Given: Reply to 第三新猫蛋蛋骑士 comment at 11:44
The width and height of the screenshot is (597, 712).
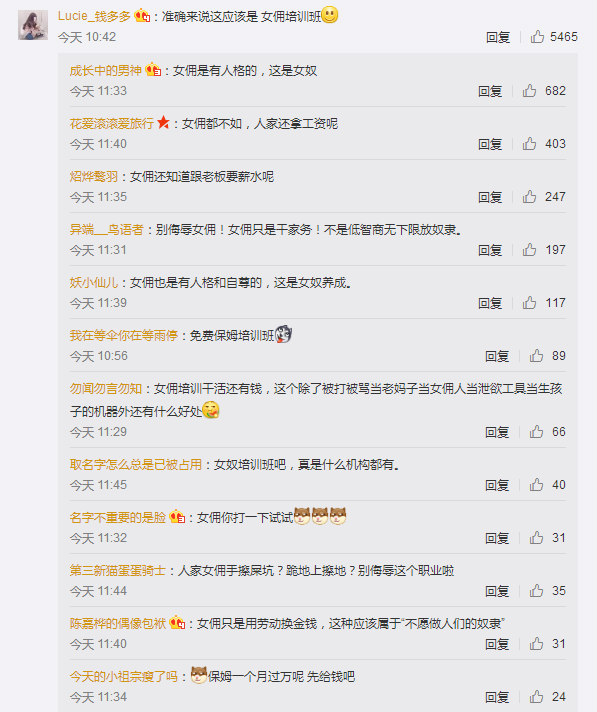Looking at the screenshot, I should (x=497, y=591).
